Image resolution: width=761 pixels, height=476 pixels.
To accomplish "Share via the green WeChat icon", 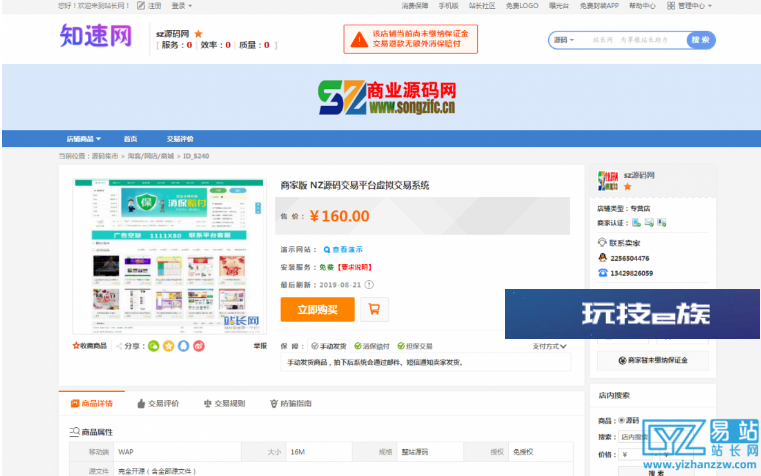I will pyautogui.click(x=153, y=346).
